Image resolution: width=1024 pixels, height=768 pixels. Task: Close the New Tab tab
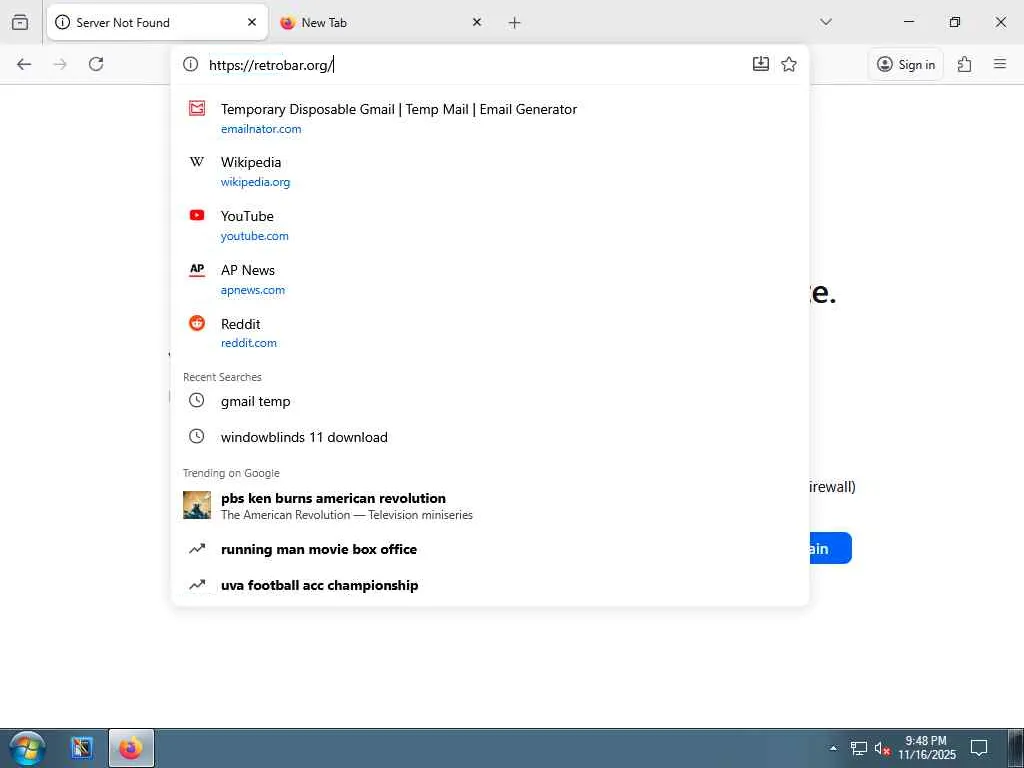click(x=477, y=22)
